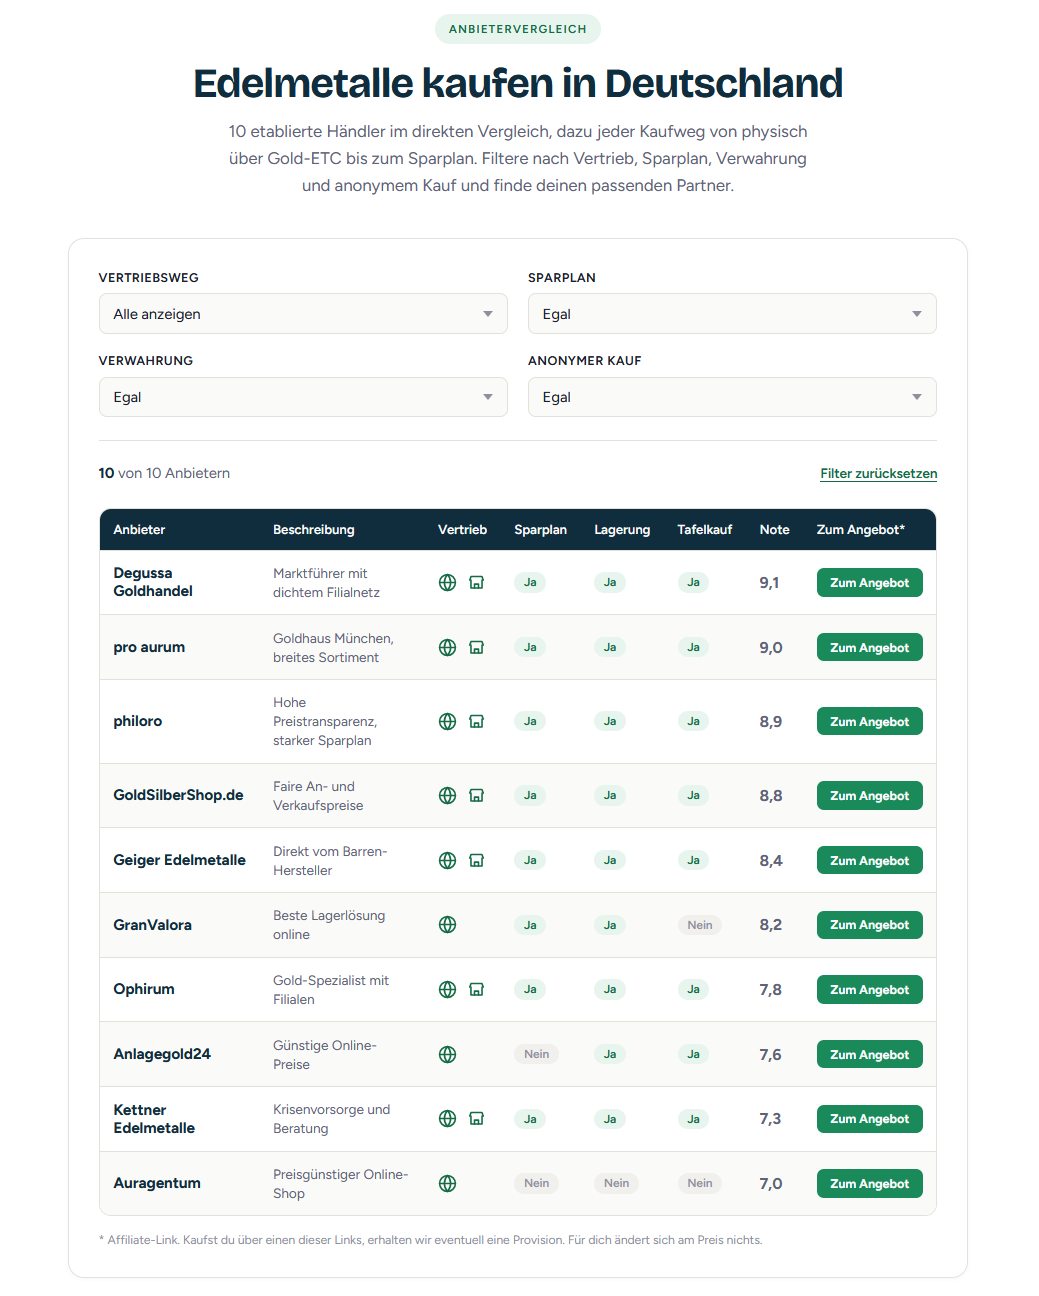Screen dimensions: 1039x1296
Task: Click the online globe icon for Degussa Goldhandel
Action: point(447,582)
